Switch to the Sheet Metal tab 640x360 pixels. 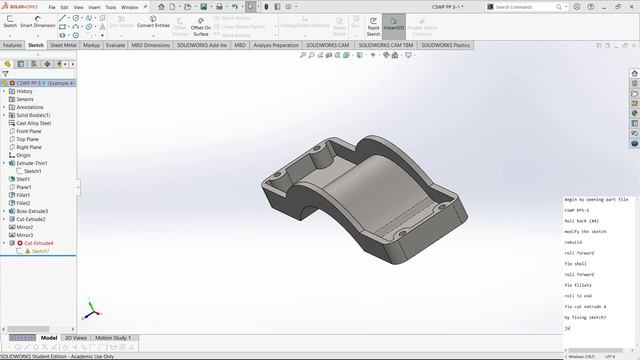pos(63,45)
